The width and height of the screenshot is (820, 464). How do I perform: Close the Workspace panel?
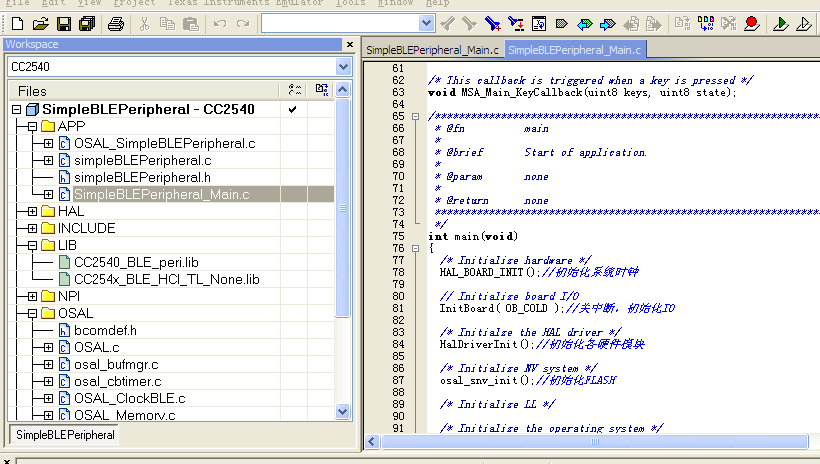[x=350, y=44]
